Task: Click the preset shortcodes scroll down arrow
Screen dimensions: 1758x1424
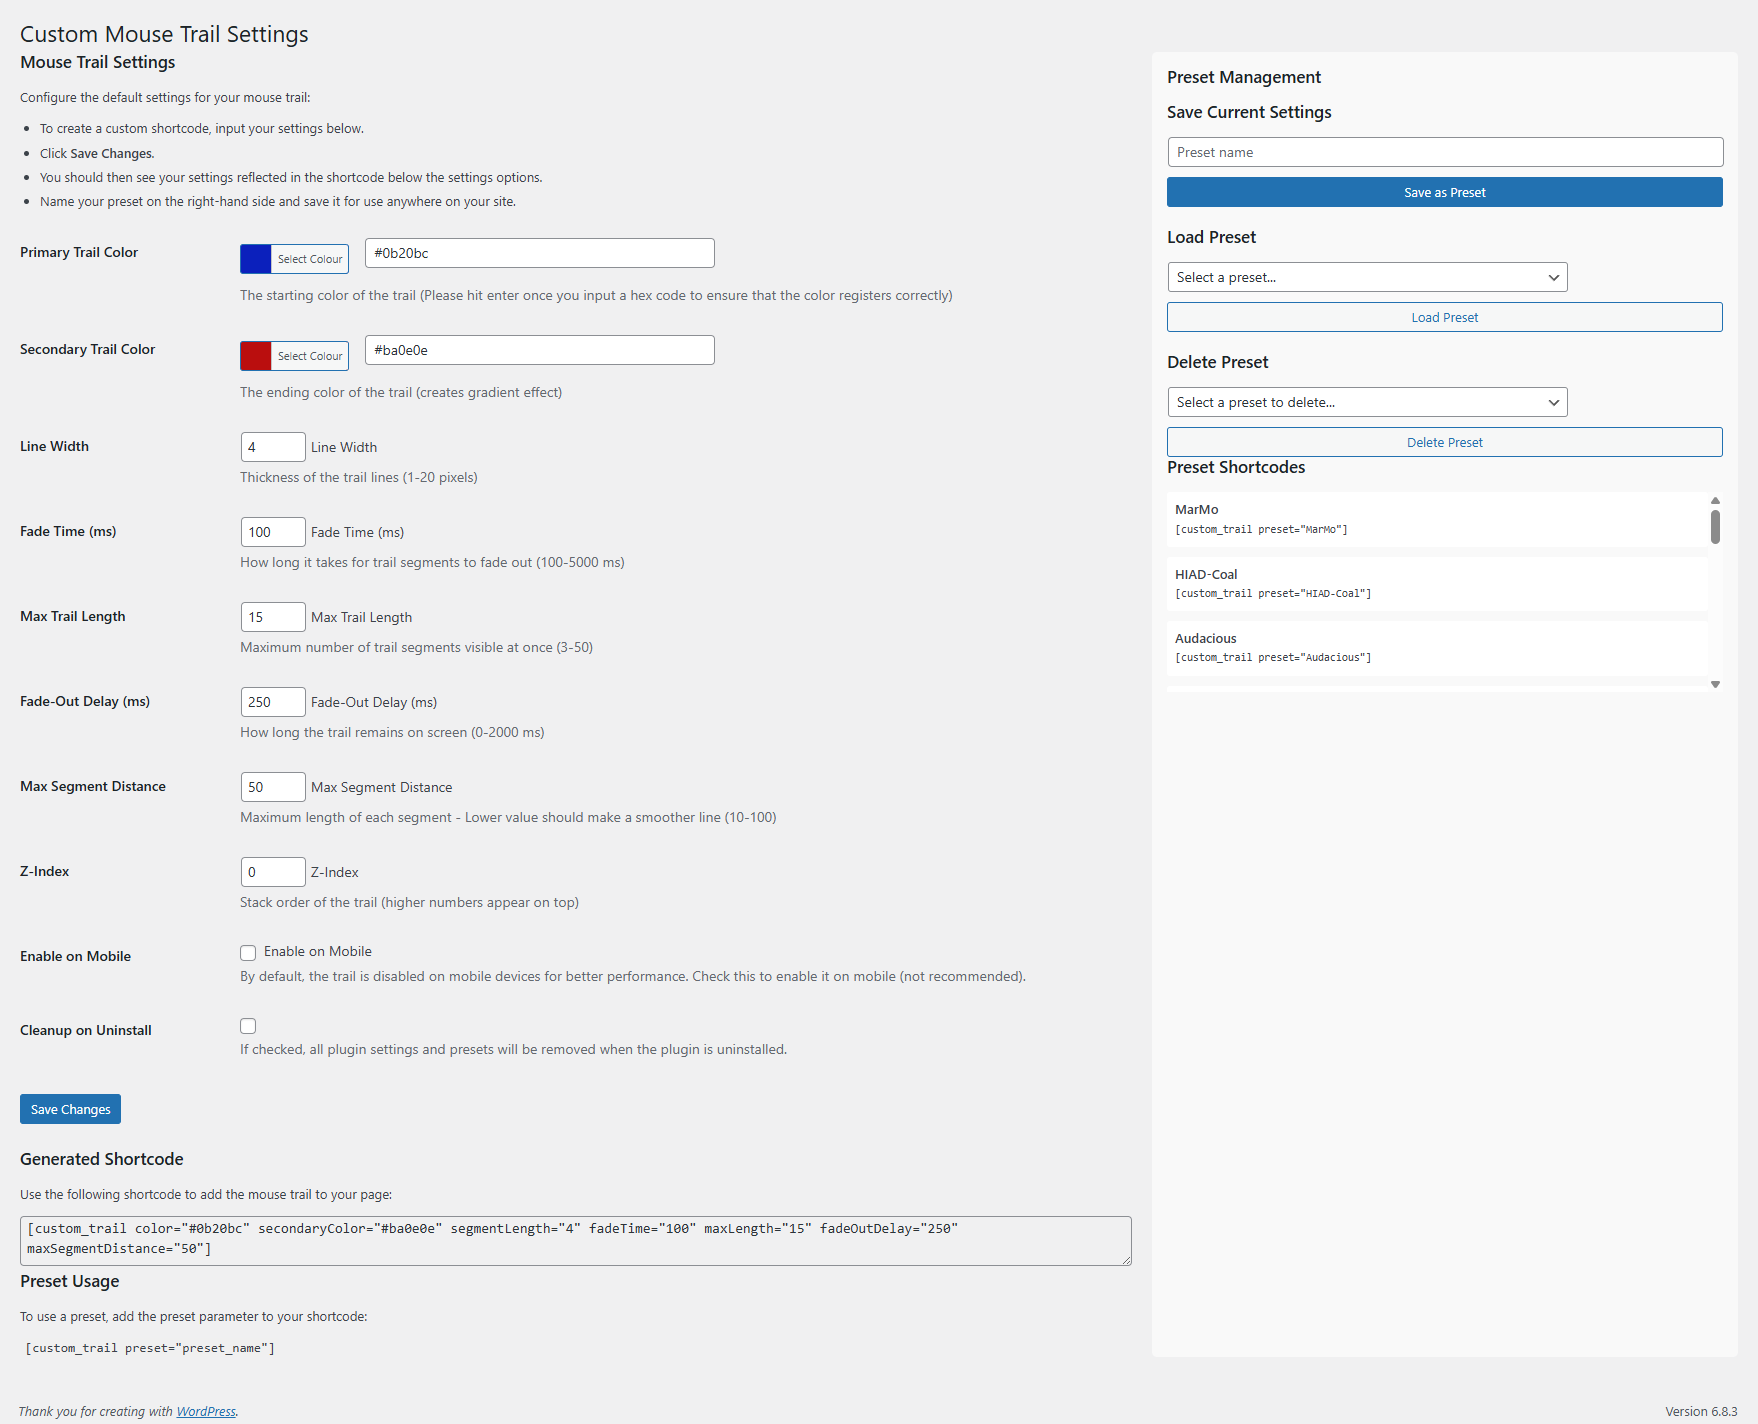Action: (x=1715, y=685)
